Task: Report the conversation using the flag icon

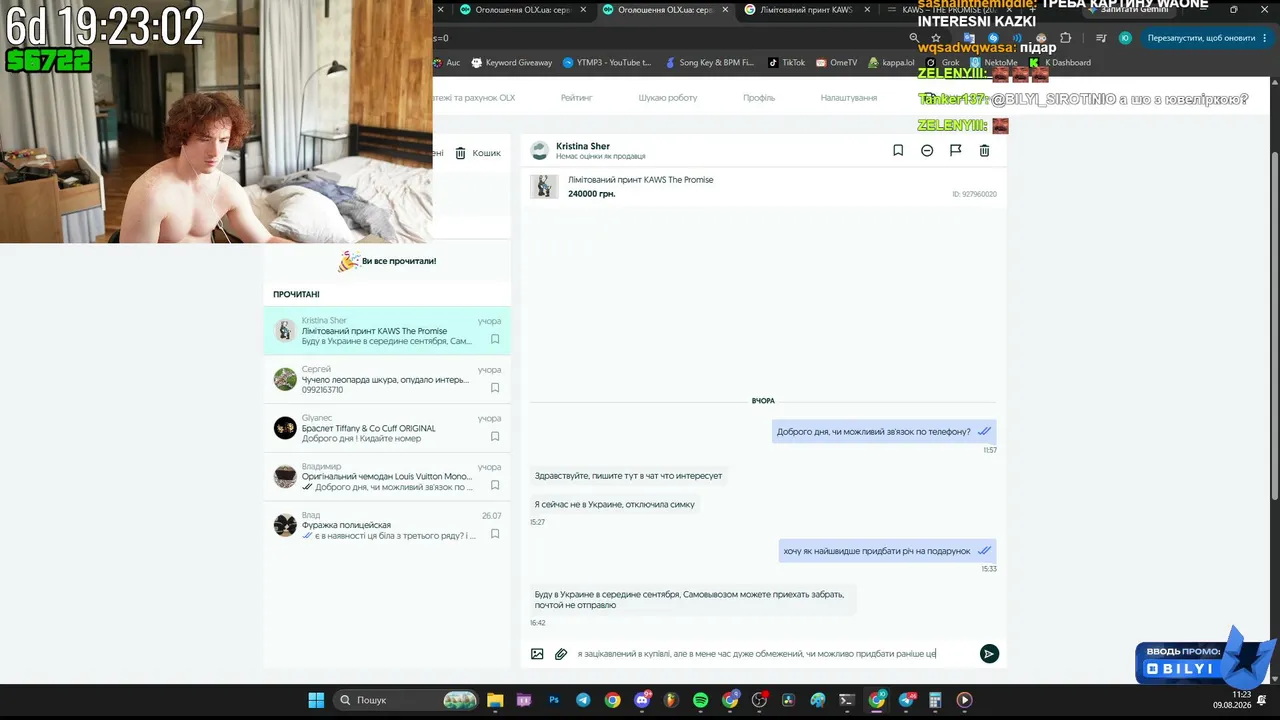Action: point(955,150)
